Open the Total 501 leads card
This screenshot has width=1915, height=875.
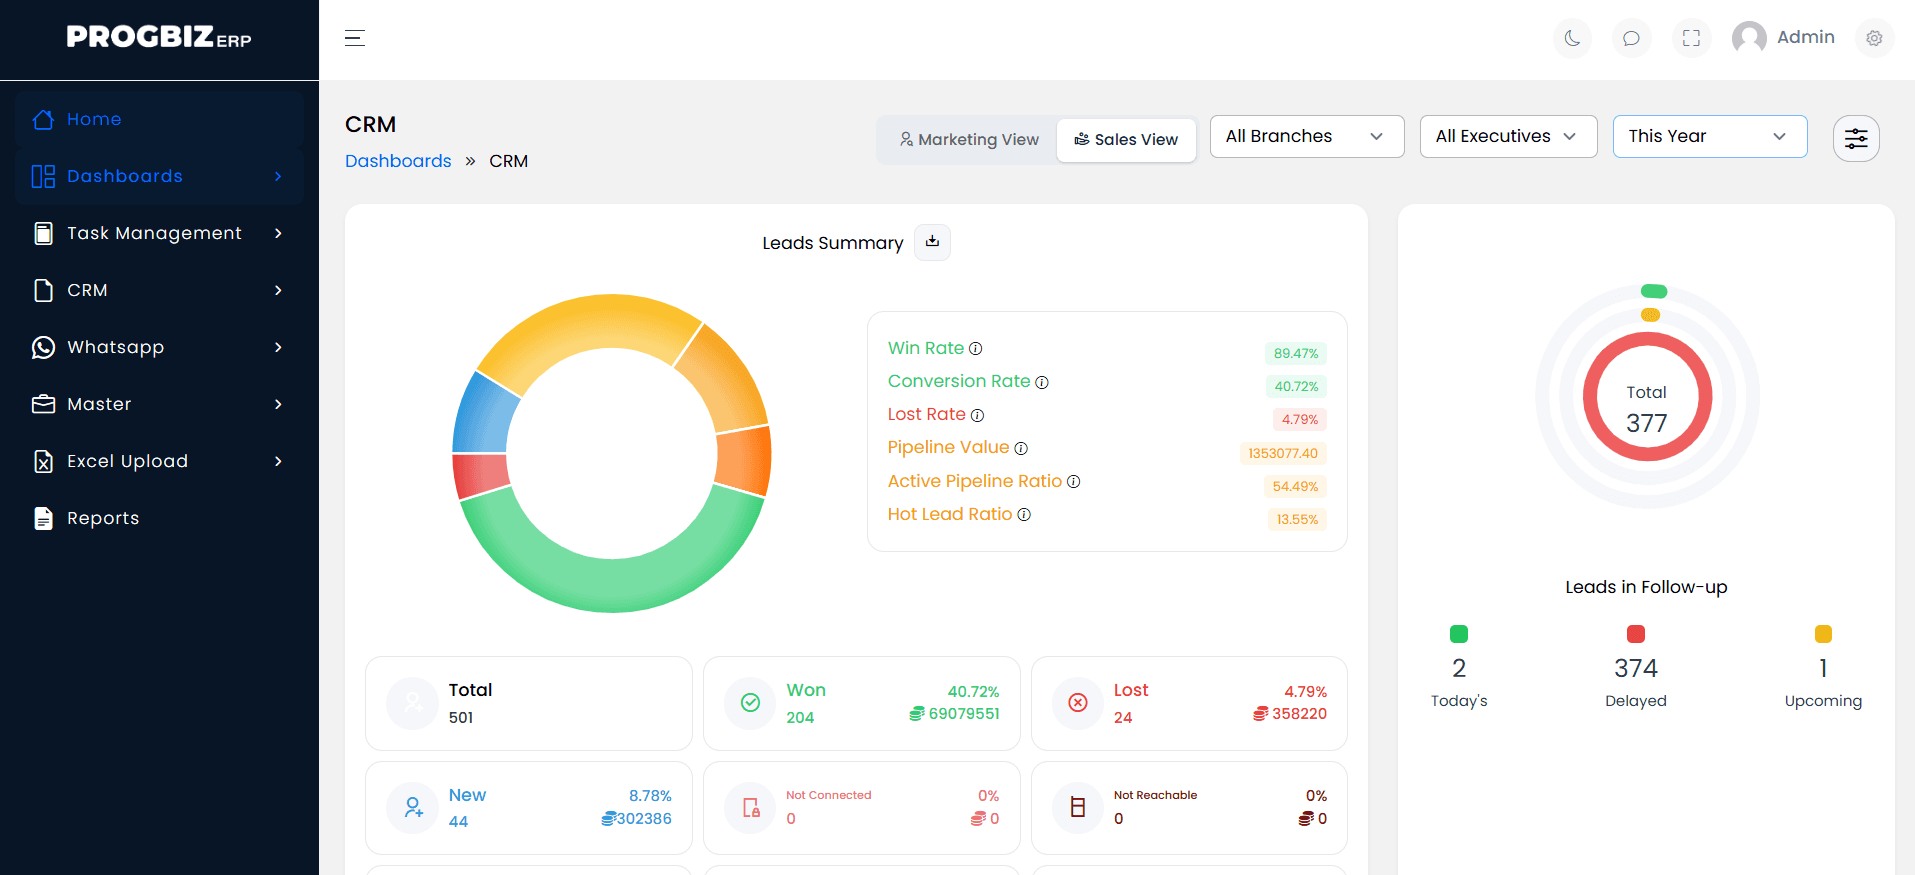(529, 703)
